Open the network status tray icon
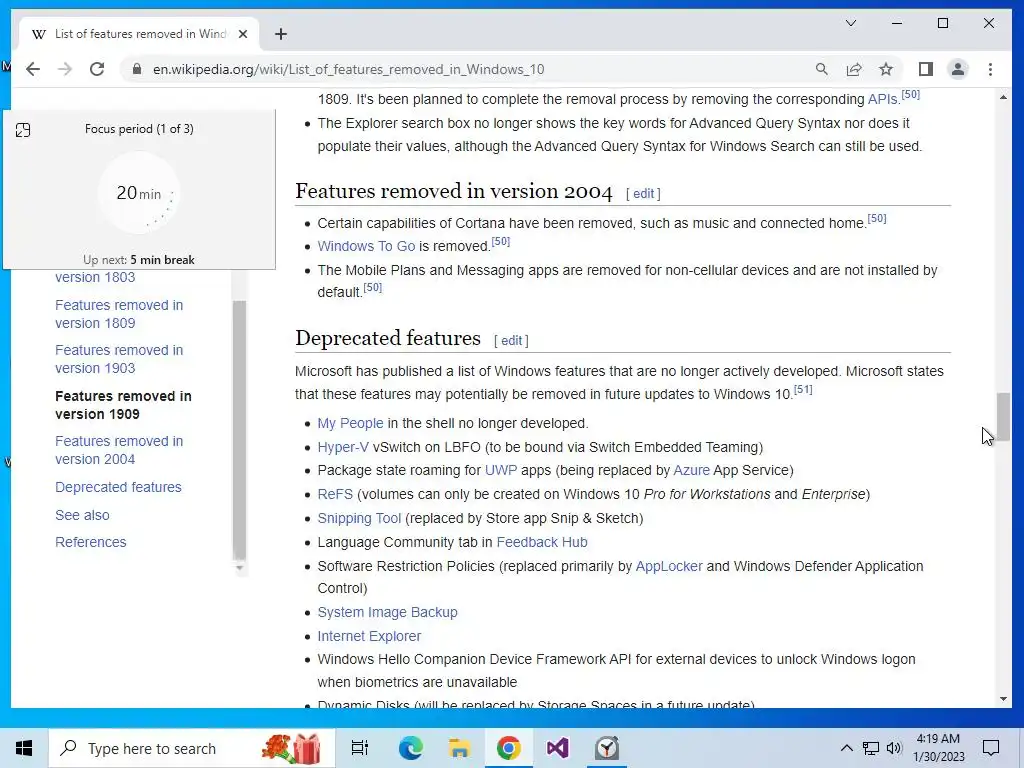The image size is (1024, 768). point(871,748)
